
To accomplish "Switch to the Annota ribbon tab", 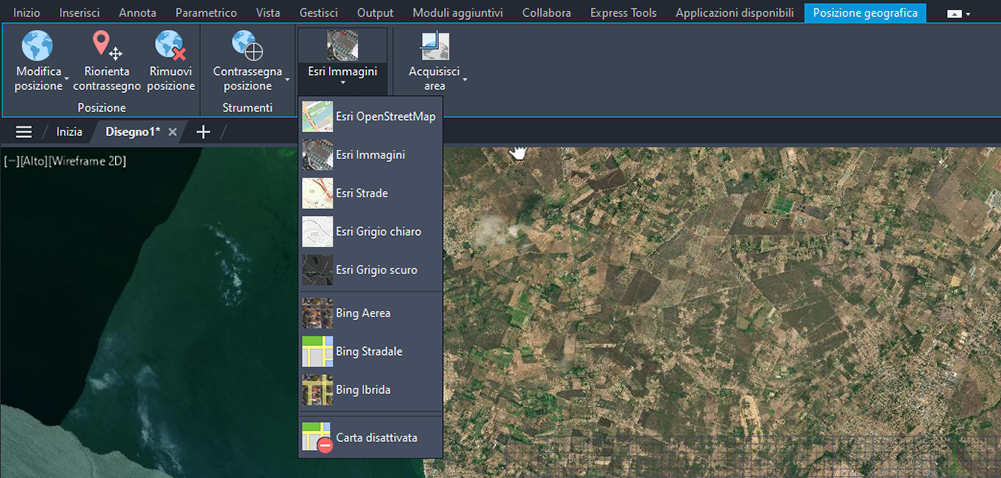I will click(137, 13).
